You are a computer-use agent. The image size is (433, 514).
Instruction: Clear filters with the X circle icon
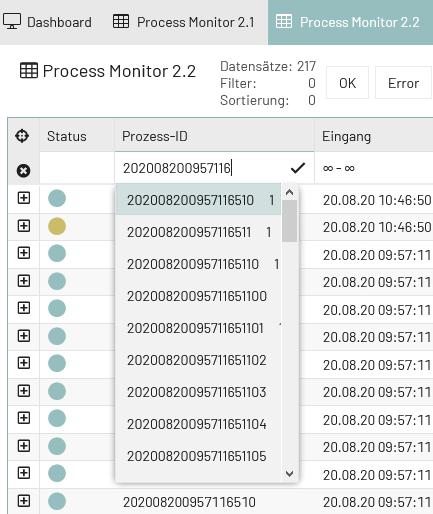23,171
